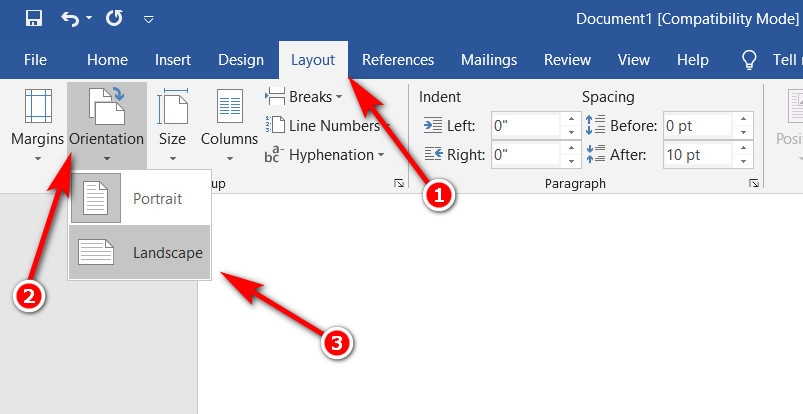Select Landscape orientation

(140, 253)
